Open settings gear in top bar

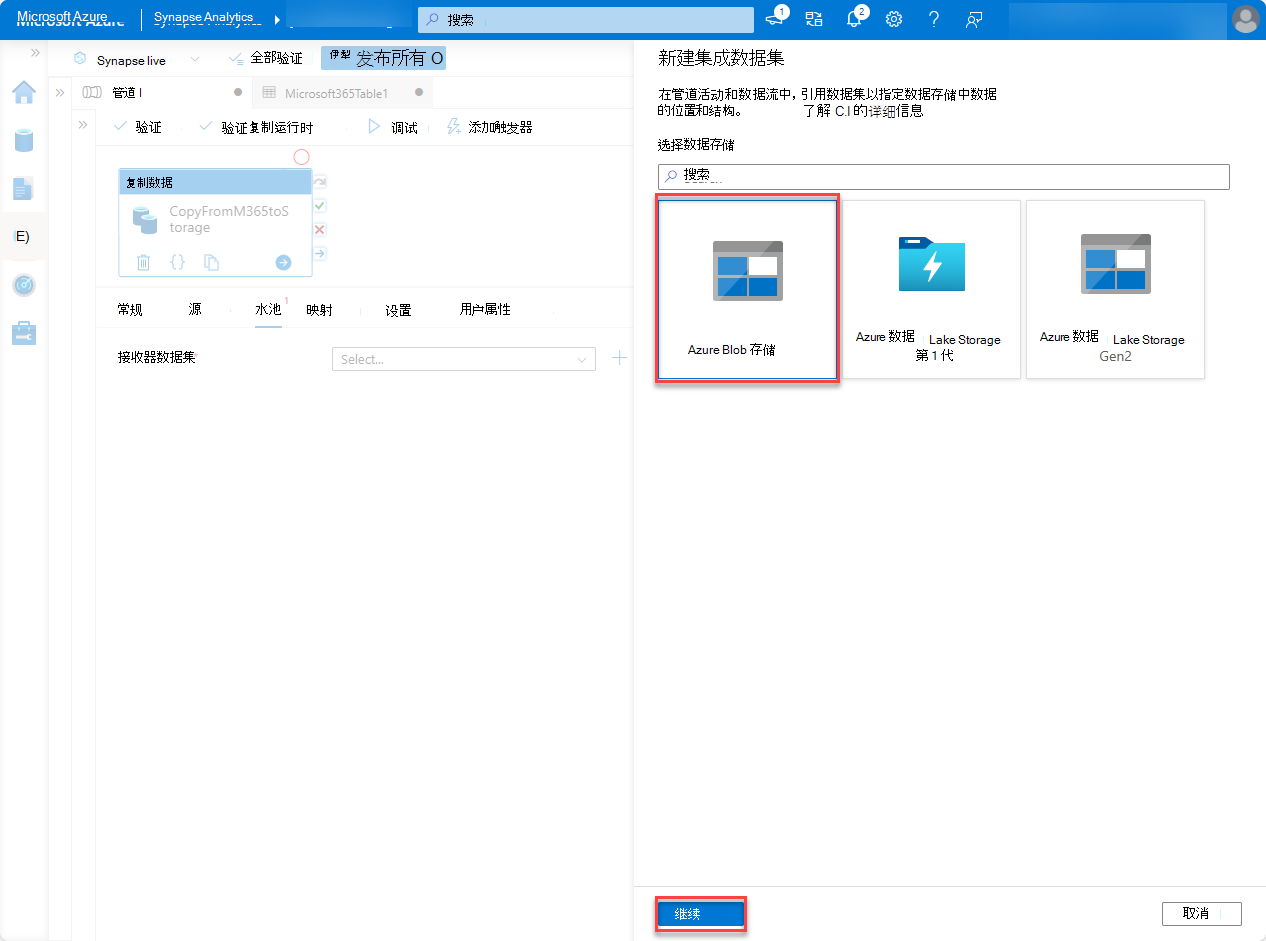click(x=894, y=19)
